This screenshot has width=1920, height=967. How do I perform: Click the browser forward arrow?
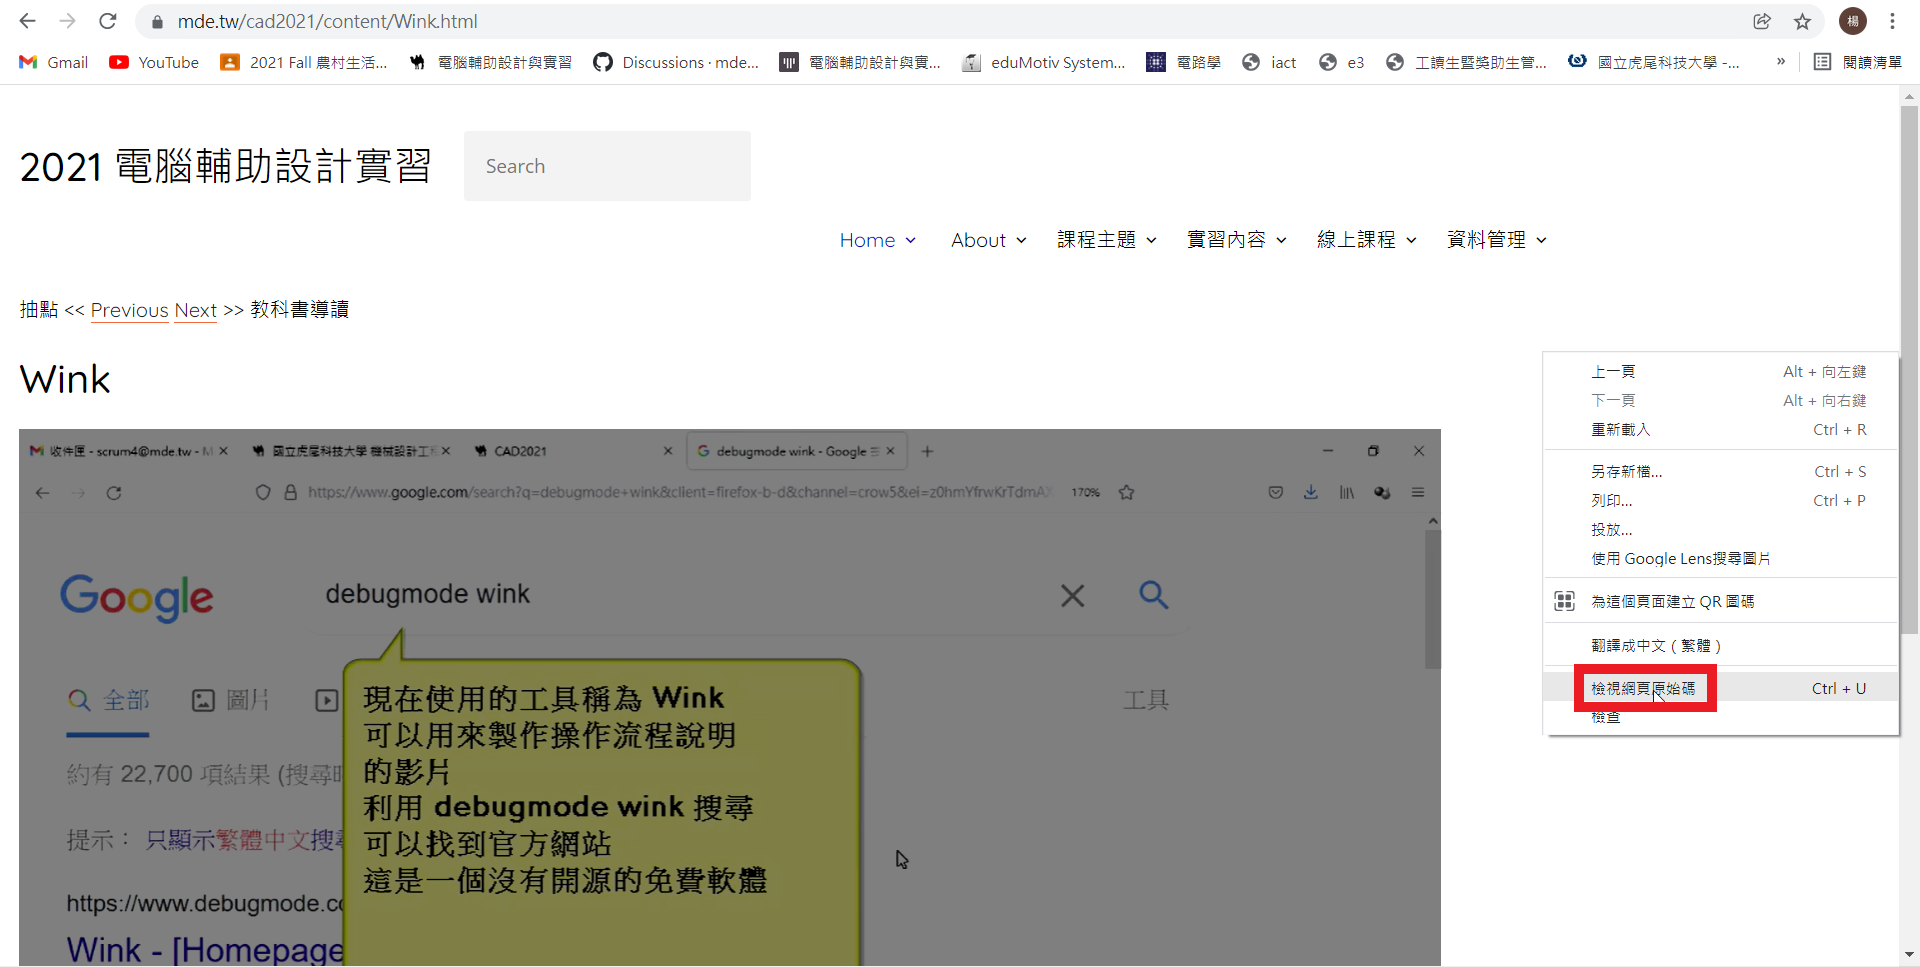point(67,21)
